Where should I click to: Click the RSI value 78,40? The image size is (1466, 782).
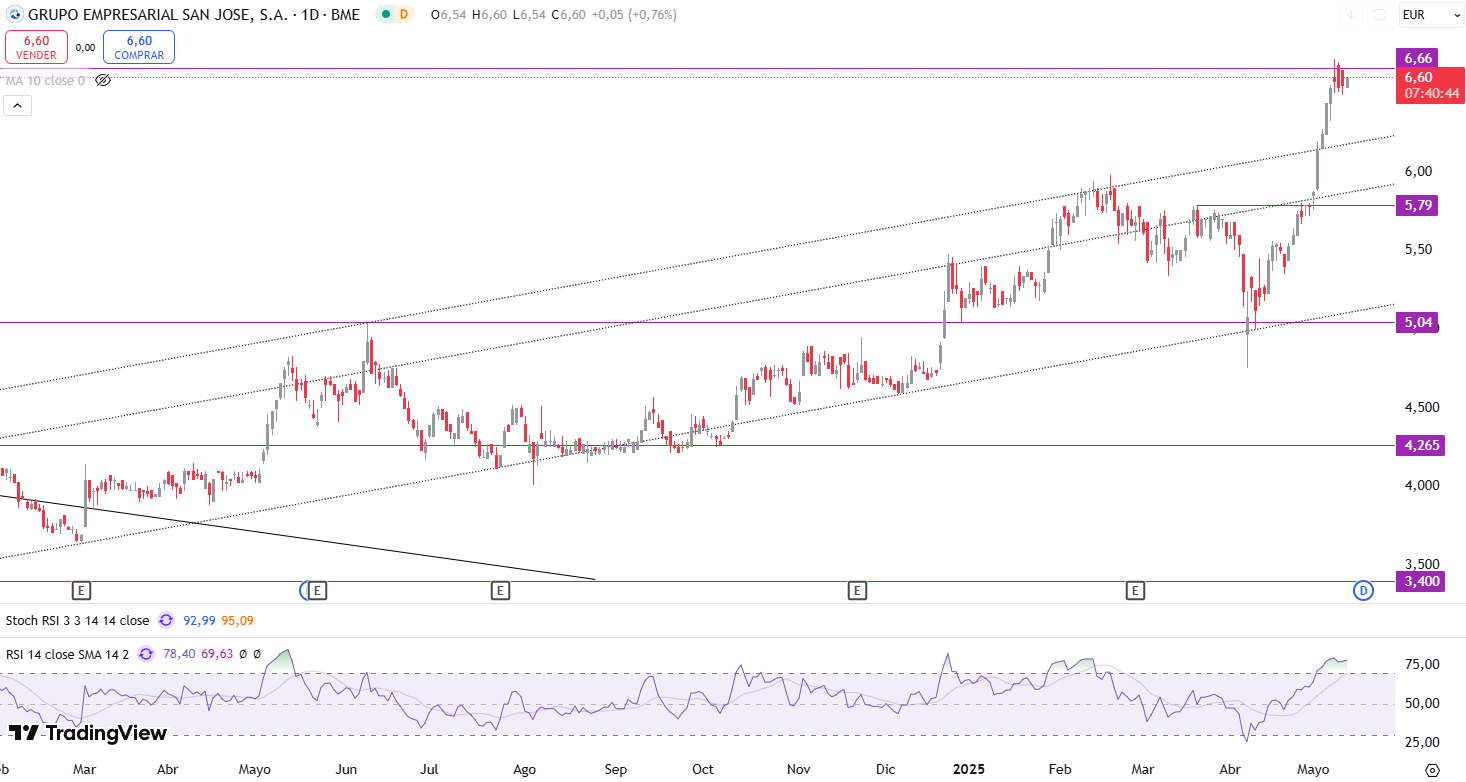pos(180,654)
